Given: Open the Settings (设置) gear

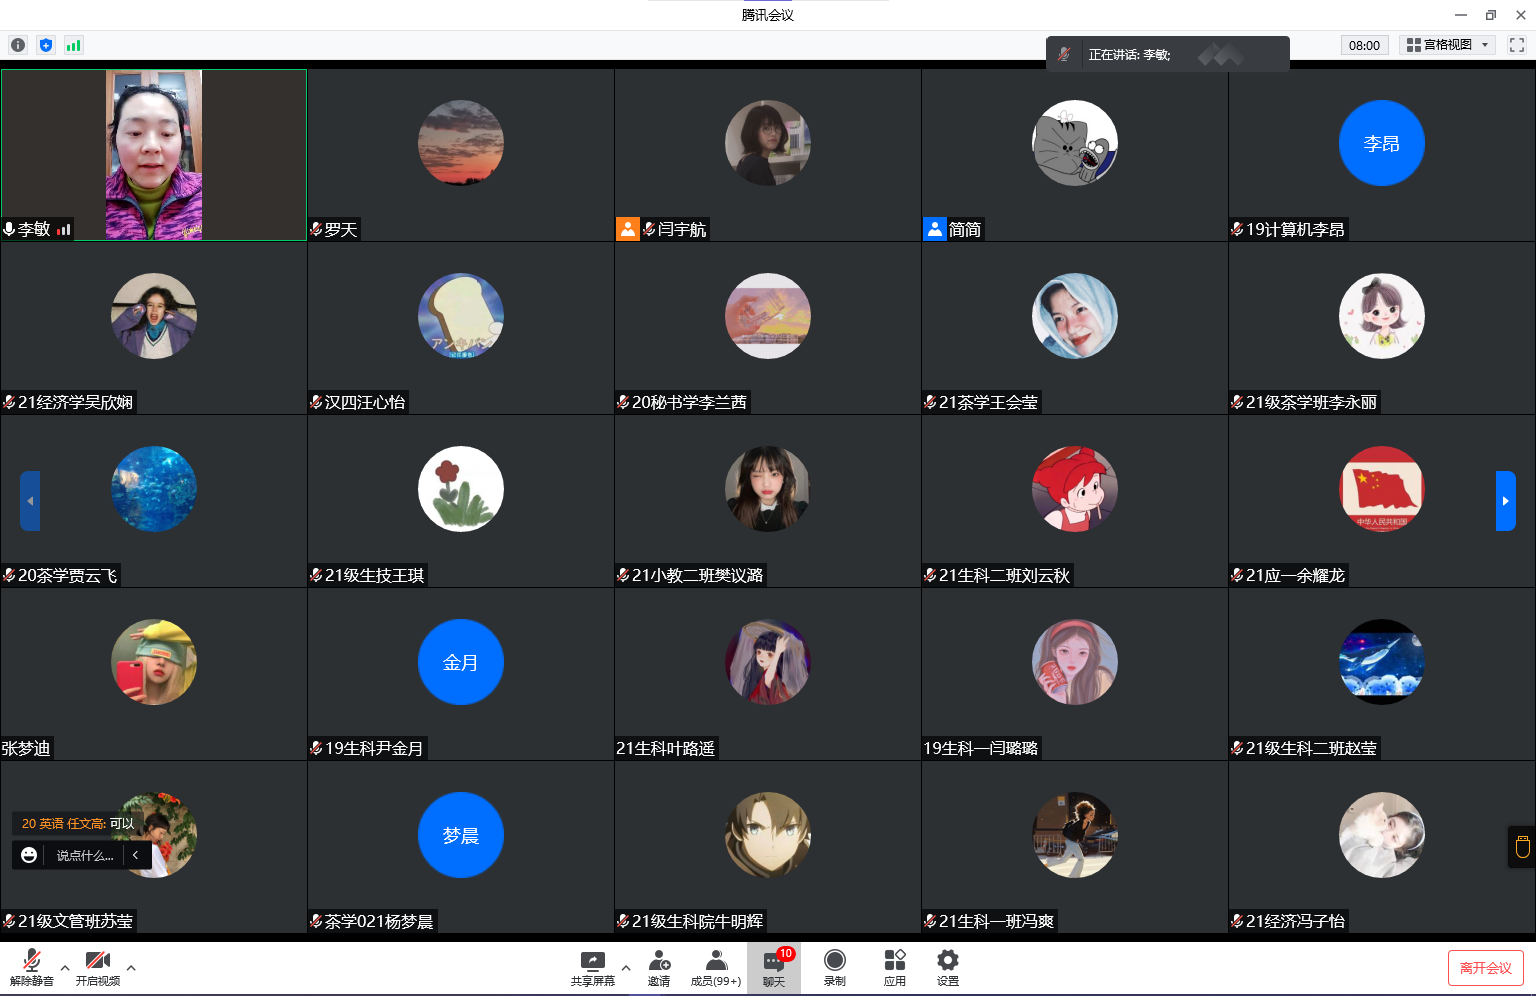Looking at the screenshot, I should click(x=947, y=967).
